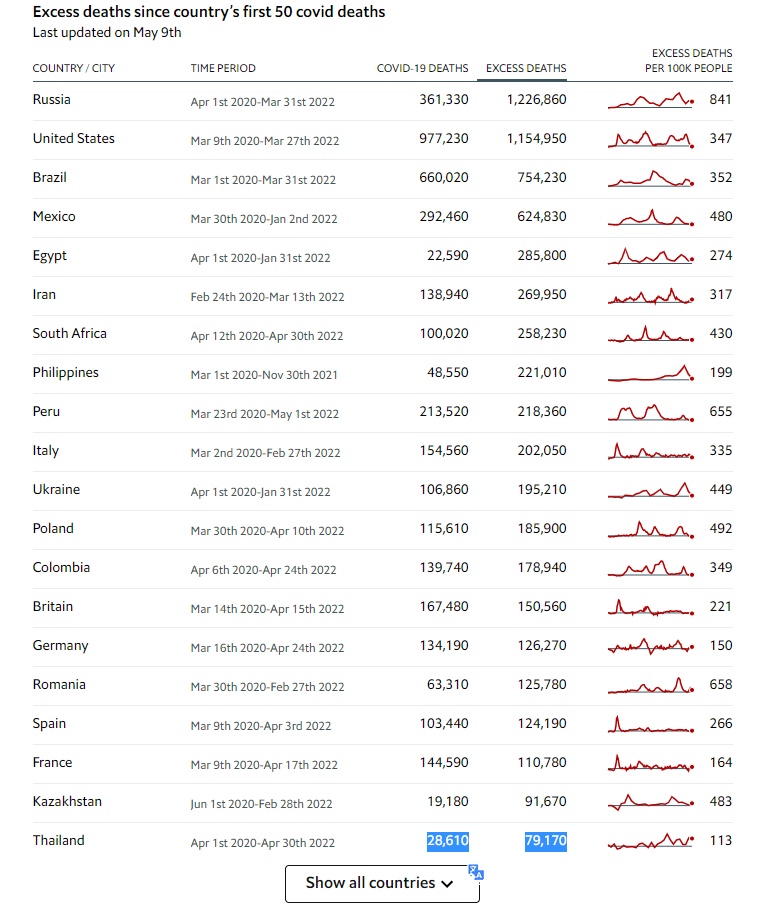The width and height of the screenshot is (763, 907).
Task: Click Peru's excess deaths sparkline
Action: pyautogui.click(x=651, y=412)
